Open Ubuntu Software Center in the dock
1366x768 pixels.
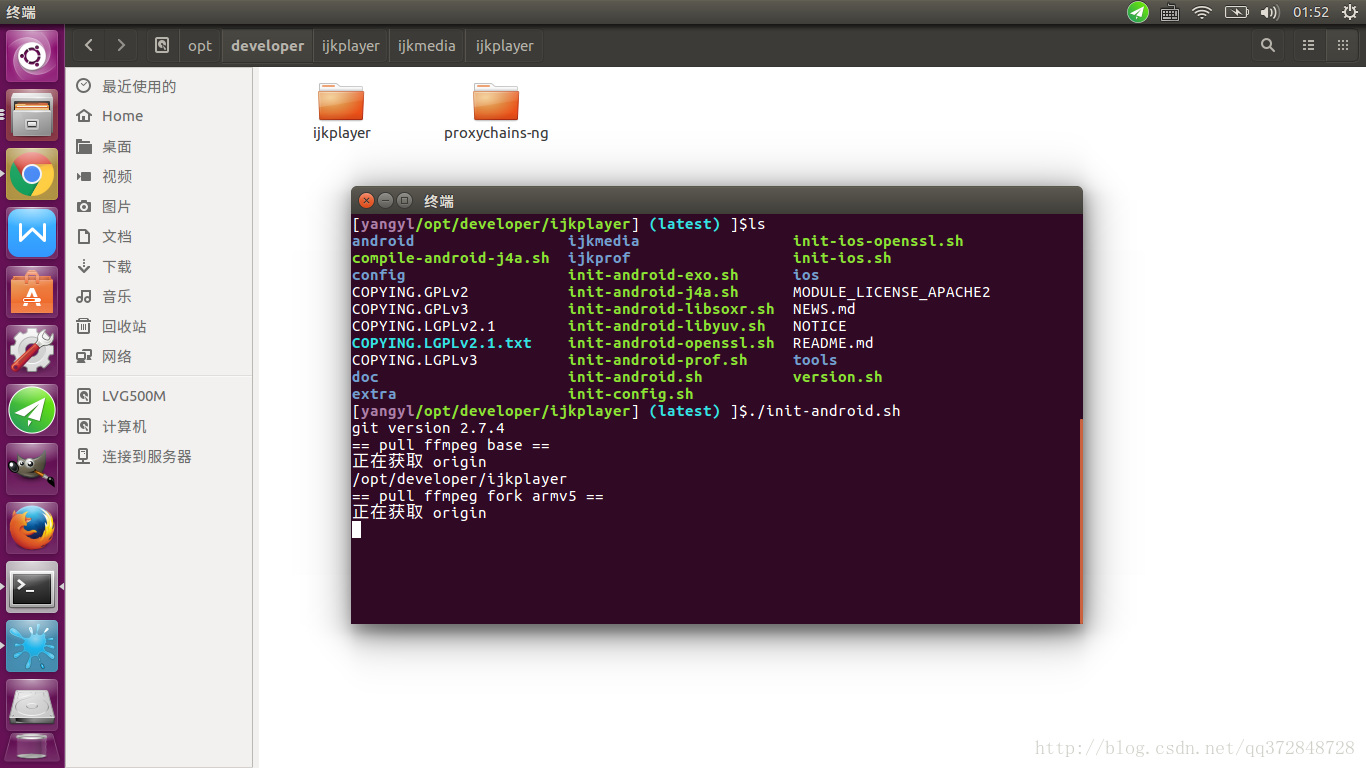(x=33, y=294)
